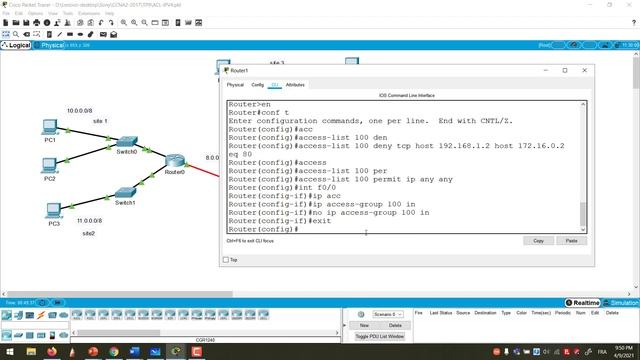Open Firefox from the taskbar
Viewport: 640px width, 360px height.
pyautogui.click(x=52, y=351)
